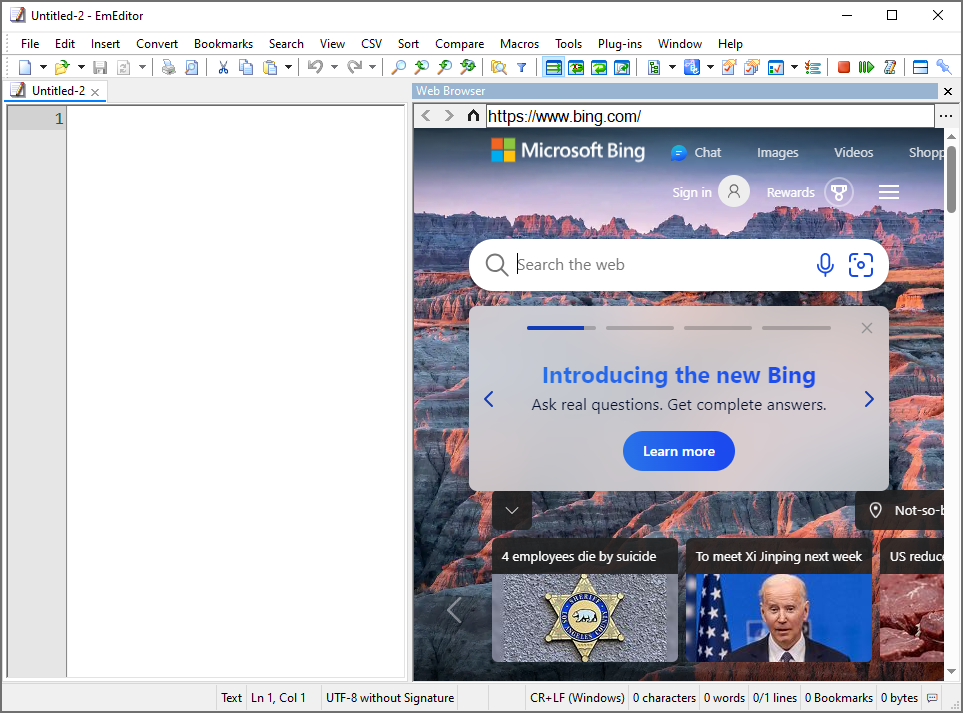Go back in the Web Browser panel
The height and width of the screenshot is (713, 963).
click(x=426, y=115)
